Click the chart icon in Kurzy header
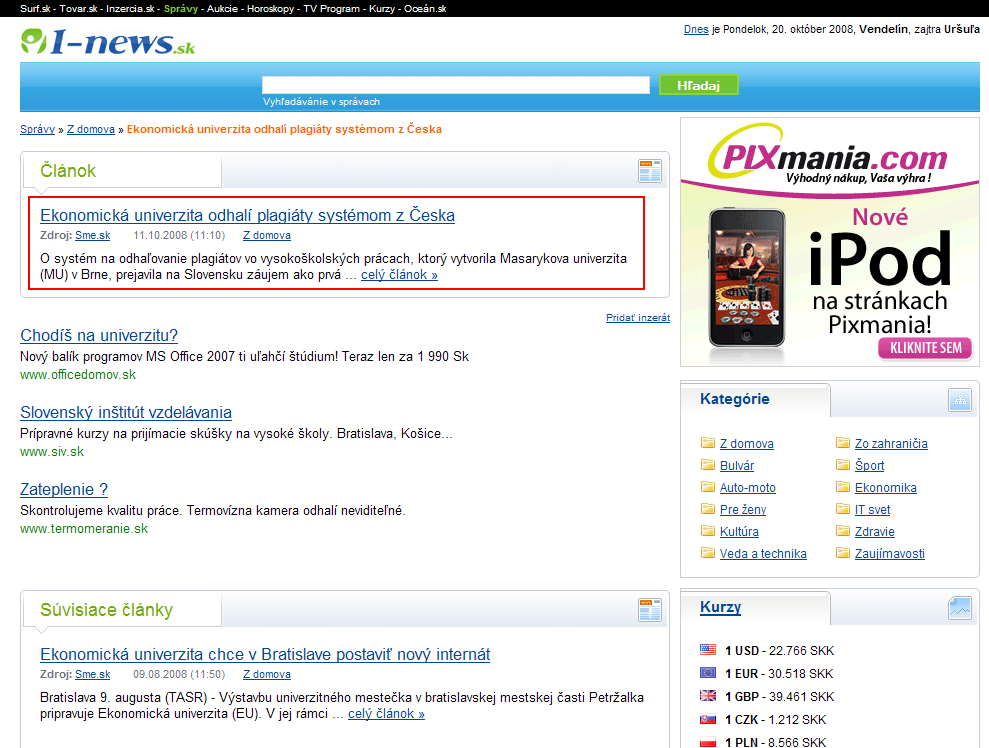The height and width of the screenshot is (748, 989). click(960, 608)
